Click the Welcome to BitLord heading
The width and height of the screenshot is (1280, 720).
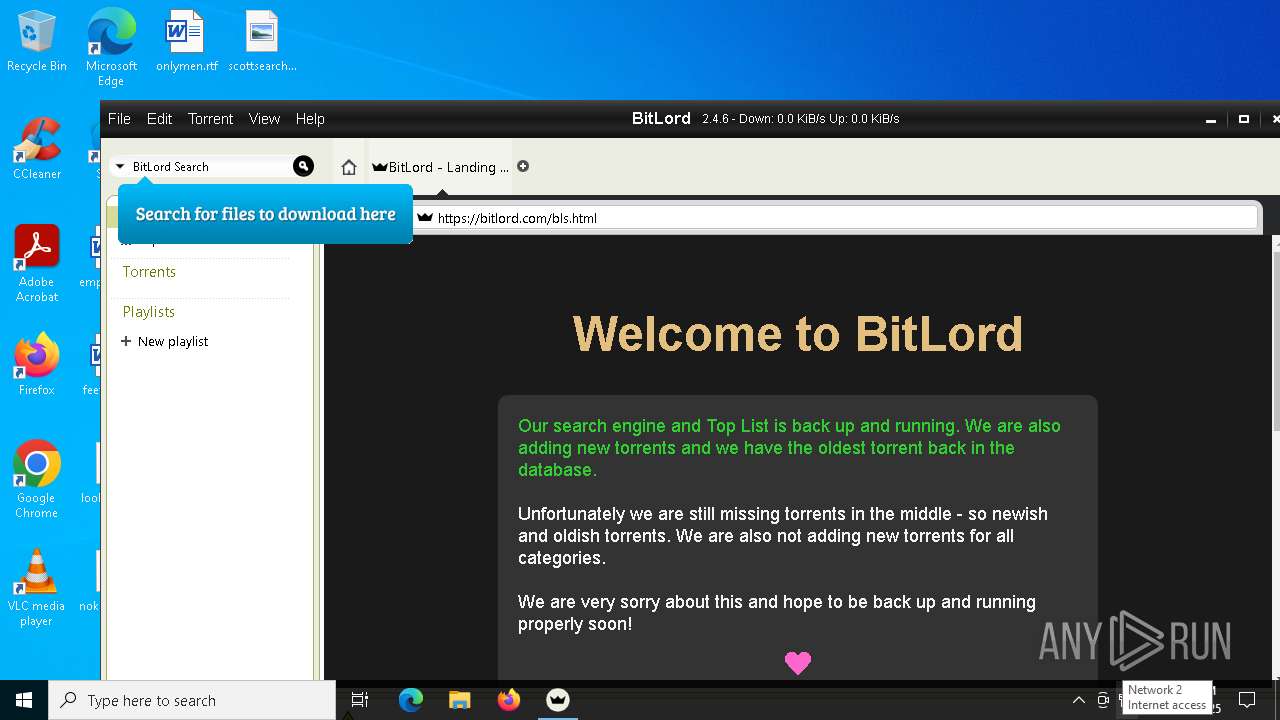point(797,334)
